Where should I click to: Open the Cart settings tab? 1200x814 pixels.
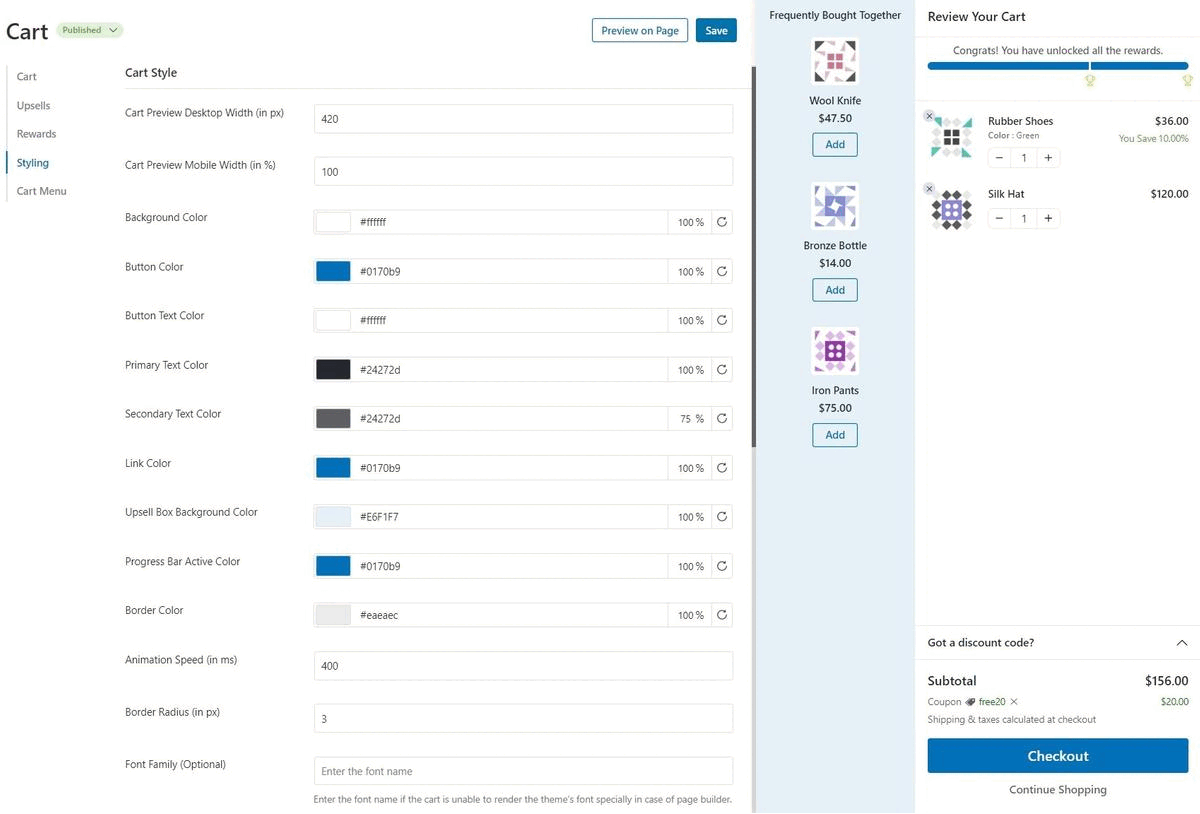(27, 76)
